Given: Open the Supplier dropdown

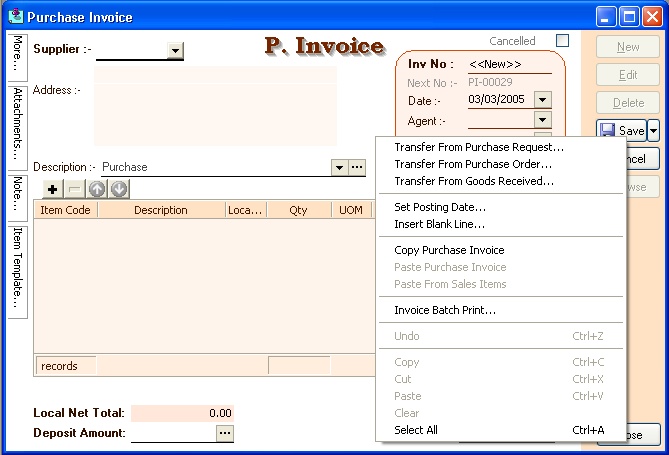Looking at the screenshot, I should 176,50.
